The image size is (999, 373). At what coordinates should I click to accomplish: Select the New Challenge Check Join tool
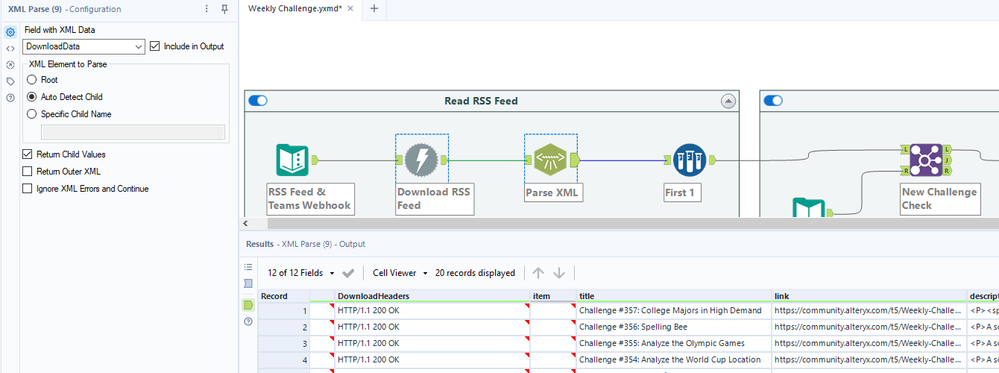pyautogui.click(x=926, y=160)
